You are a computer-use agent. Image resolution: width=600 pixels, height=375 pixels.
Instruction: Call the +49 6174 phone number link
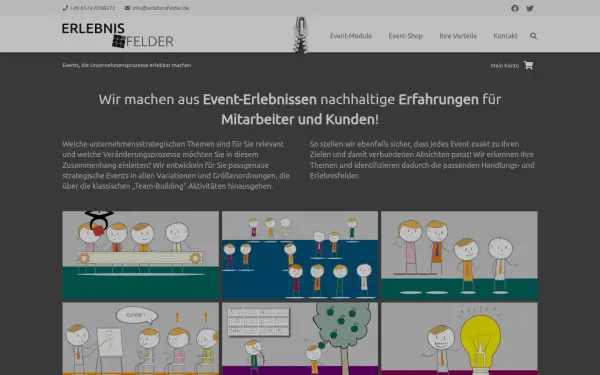point(93,8)
